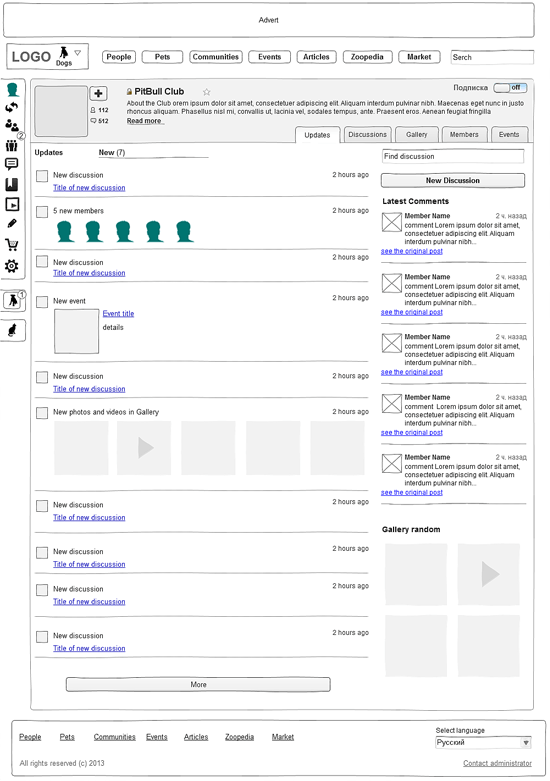This screenshot has width=550, height=781.
Task: Star the PitBull Club as favorite
Action: pos(206,92)
